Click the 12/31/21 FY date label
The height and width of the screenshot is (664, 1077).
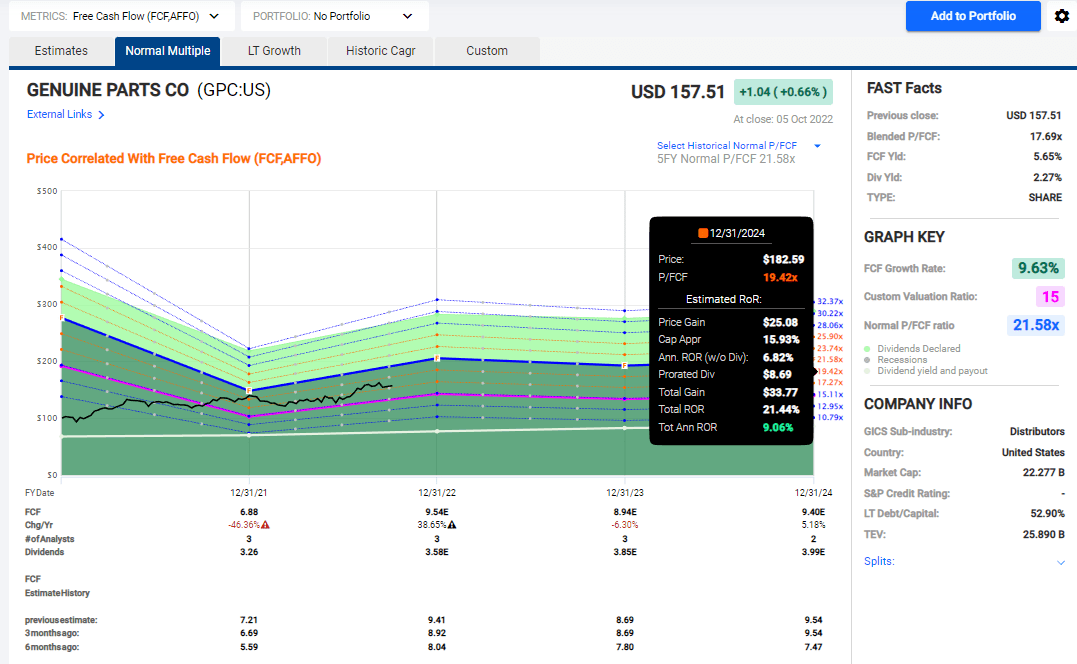249,493
